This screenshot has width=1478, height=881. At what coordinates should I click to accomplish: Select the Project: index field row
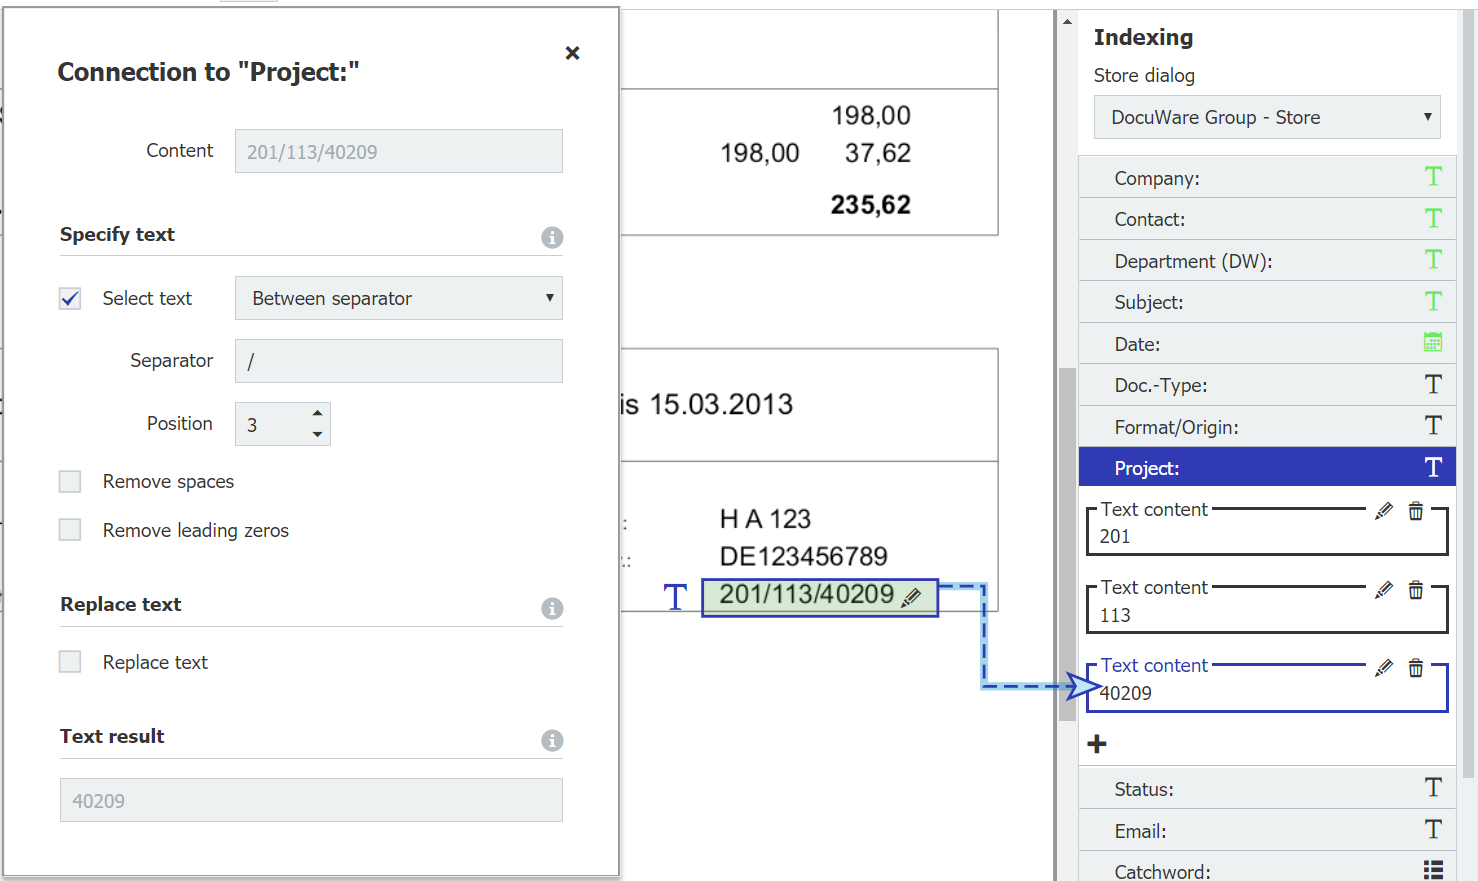[1266, 468]
